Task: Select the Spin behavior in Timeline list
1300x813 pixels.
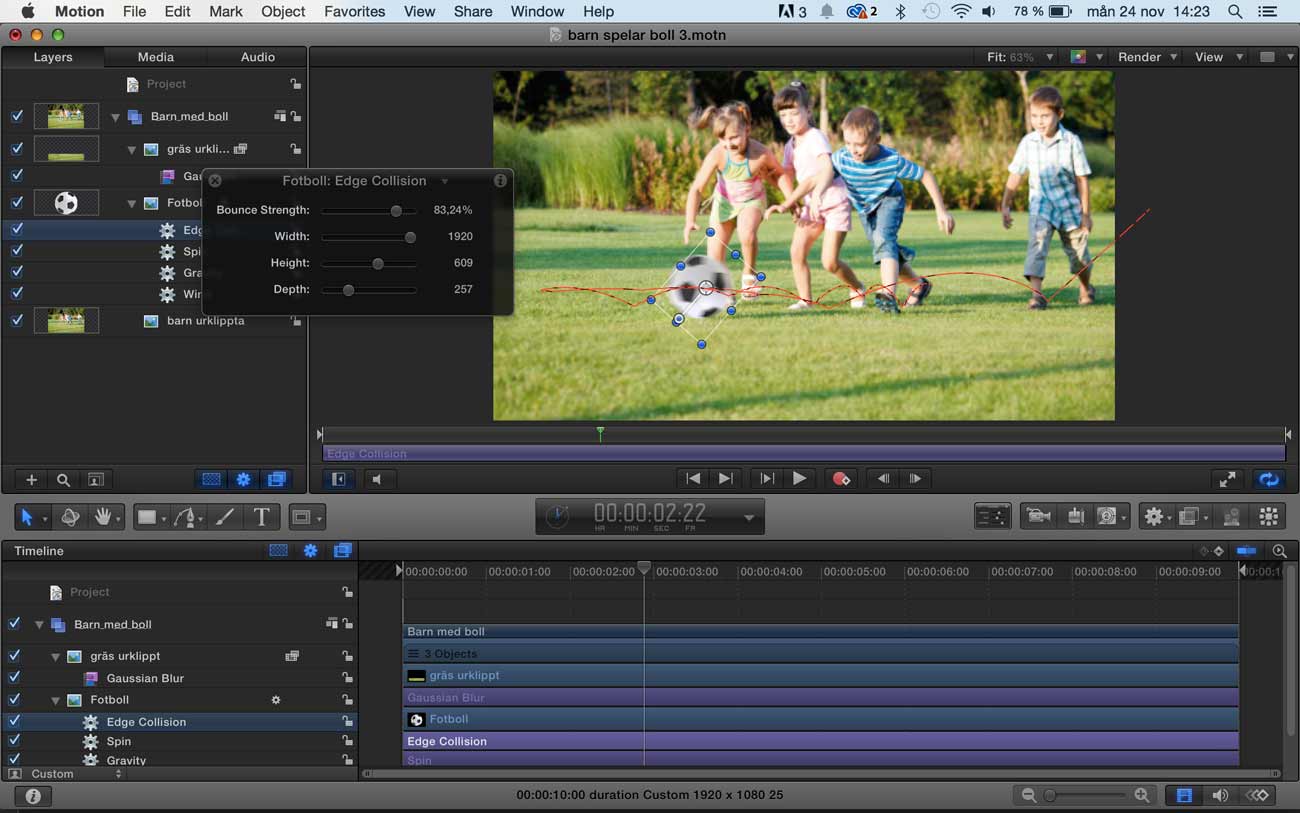Action: pyautogui.click(x=119, y=742)
